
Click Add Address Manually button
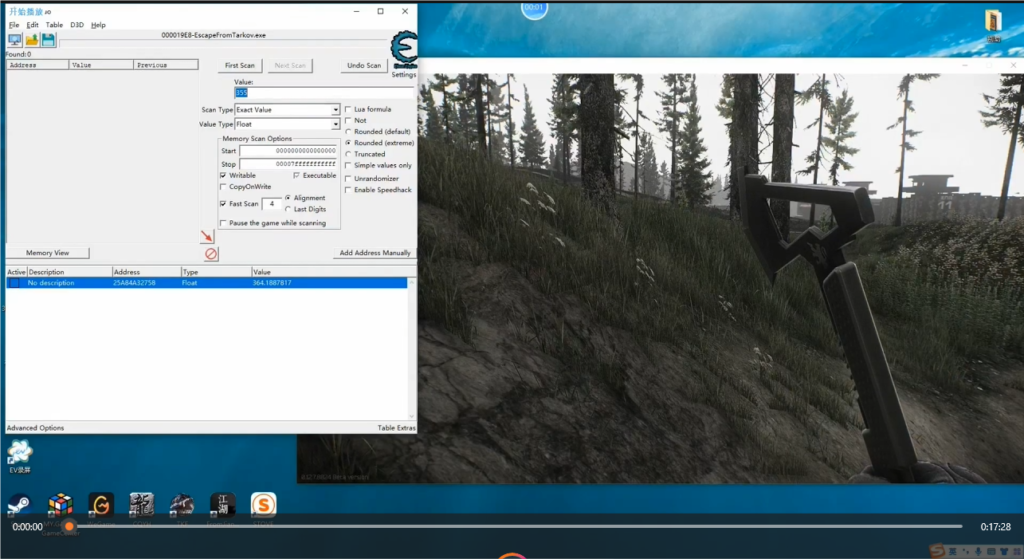[x=374, y=253]
